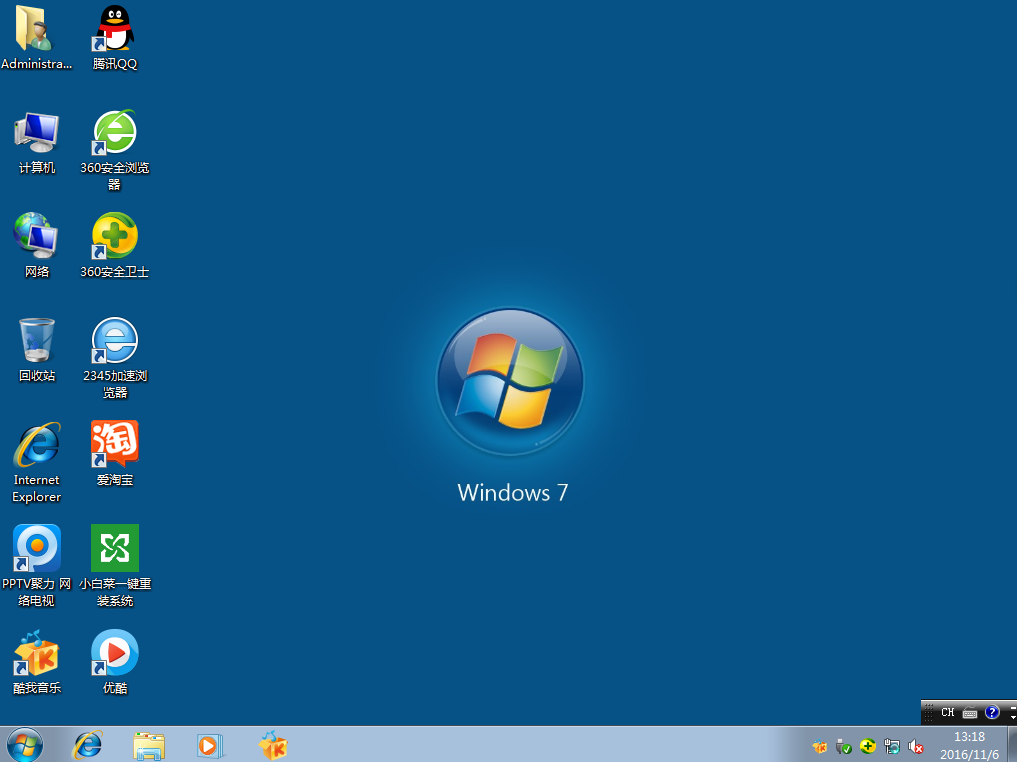Open the language bar help button

click(992, 712)
